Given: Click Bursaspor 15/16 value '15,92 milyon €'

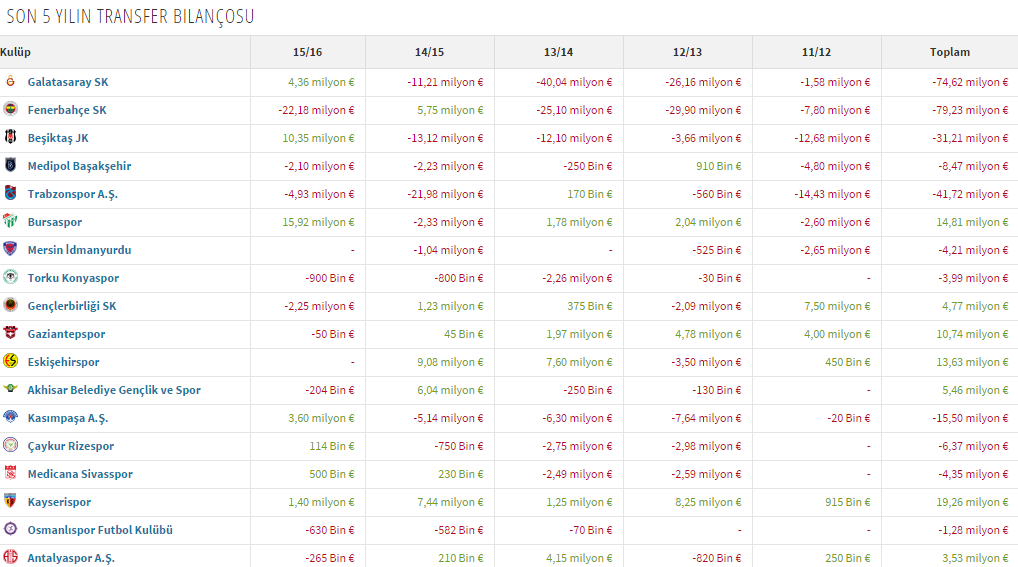Looking at the screenshot, I should click(x=318, y=222).
